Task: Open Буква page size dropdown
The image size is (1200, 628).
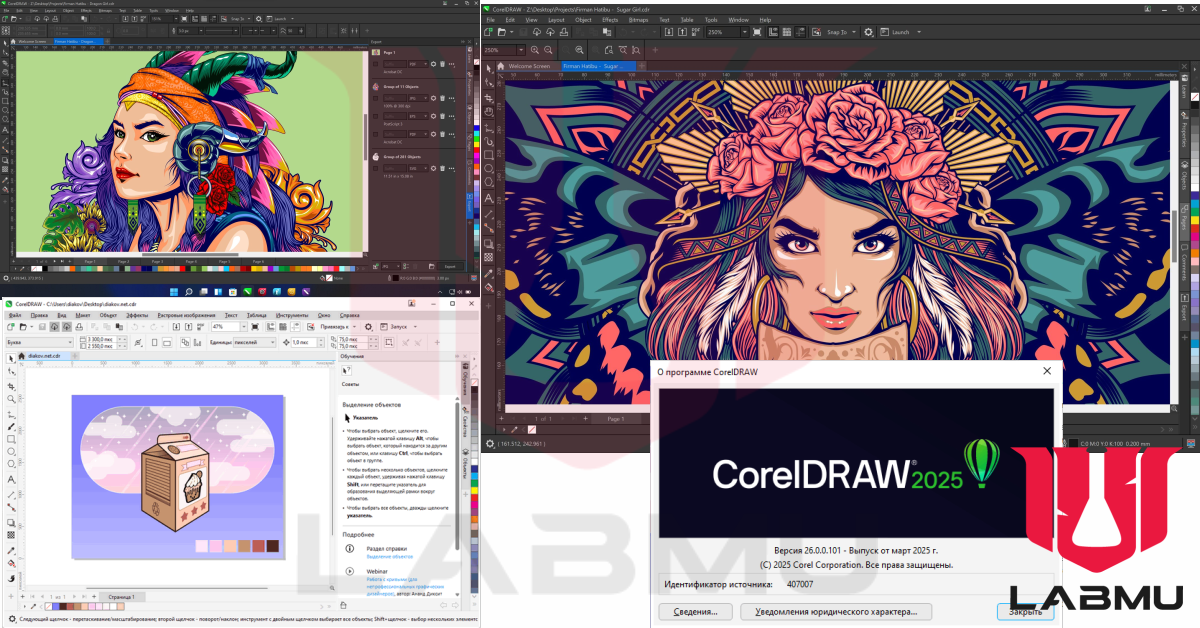Action: point(40,342)
